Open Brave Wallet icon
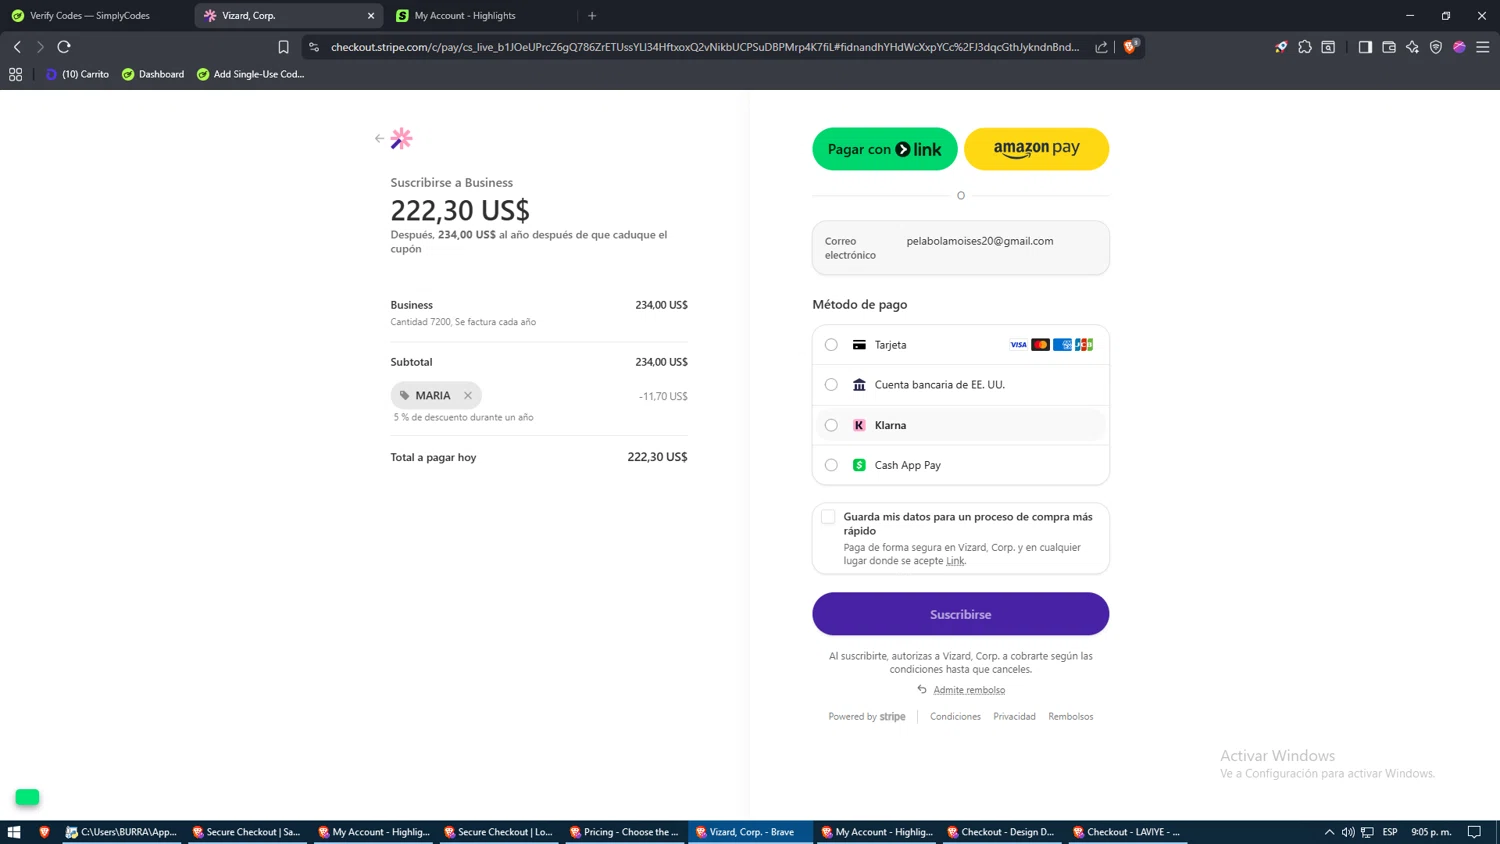The height and width of the screenshot is (844, 1500). pos(1389,47)
